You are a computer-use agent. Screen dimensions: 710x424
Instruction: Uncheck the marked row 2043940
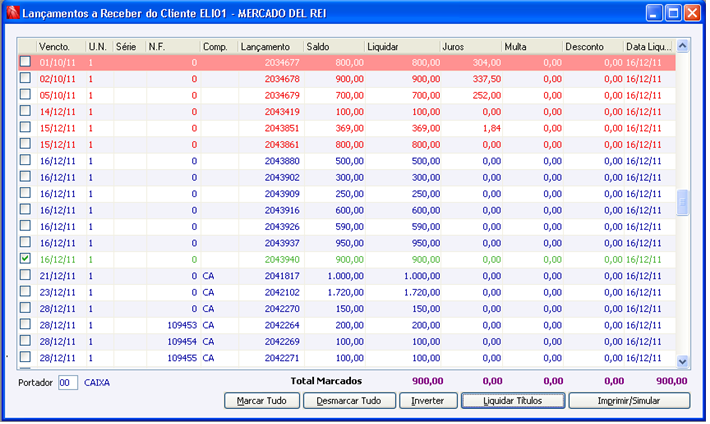25,259
